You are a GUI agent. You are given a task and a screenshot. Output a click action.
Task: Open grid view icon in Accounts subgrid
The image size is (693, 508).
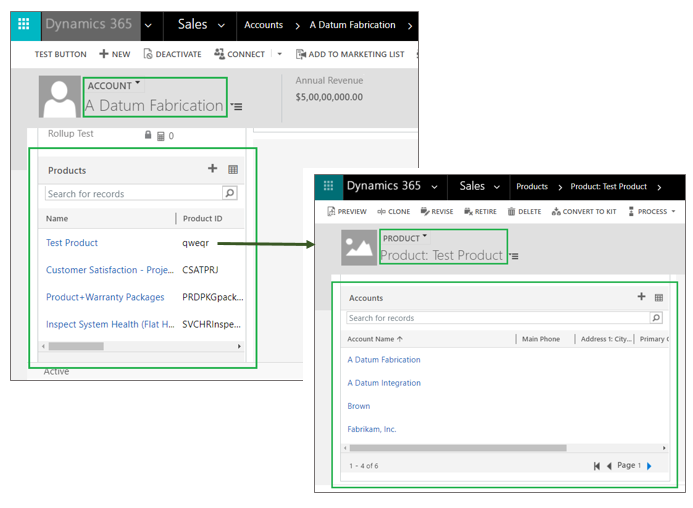pos(659,298)
